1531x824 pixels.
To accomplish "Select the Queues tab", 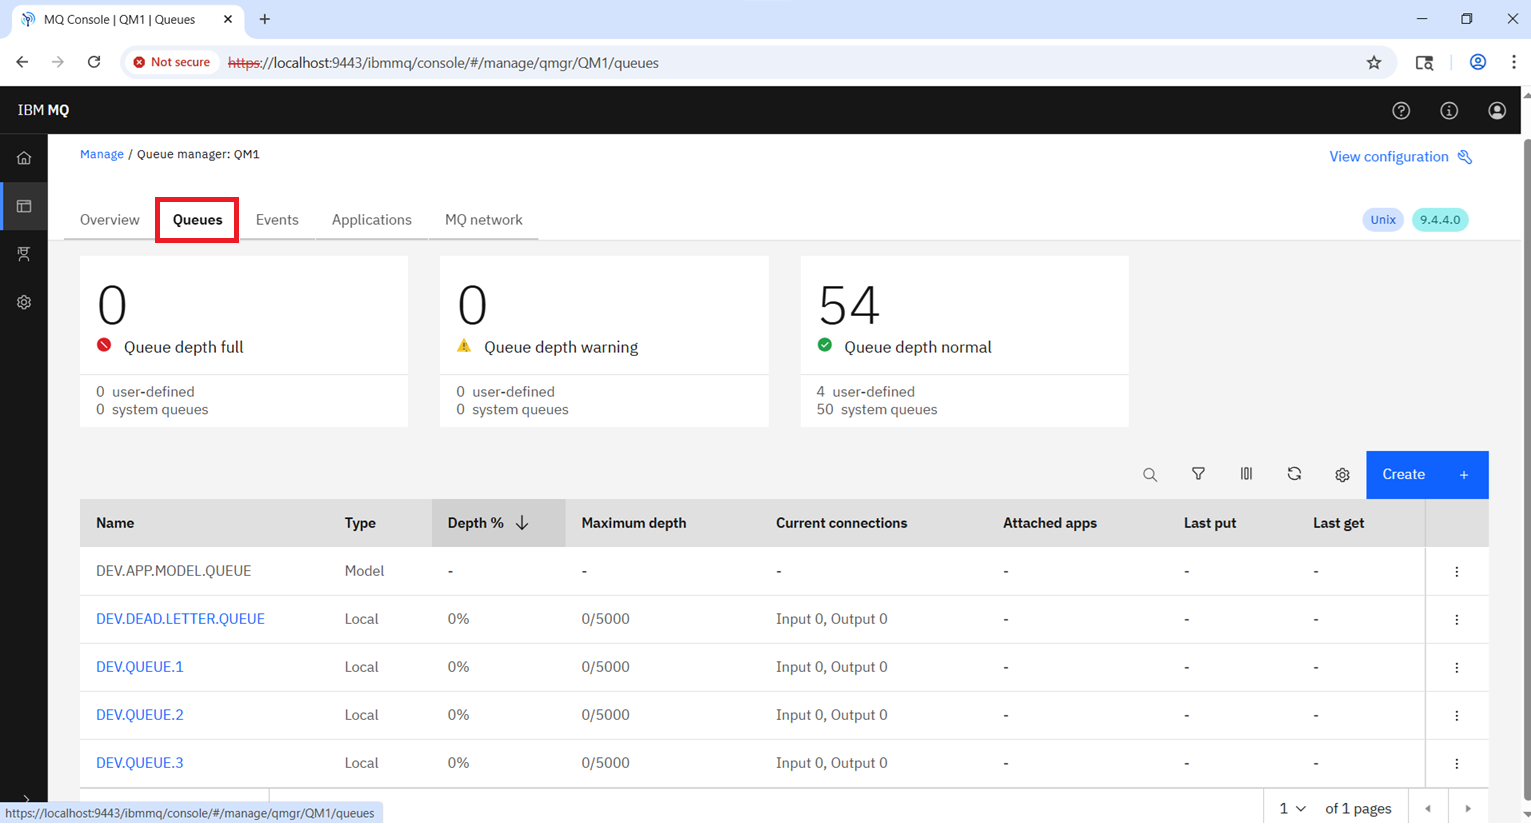I will [197, 220].
